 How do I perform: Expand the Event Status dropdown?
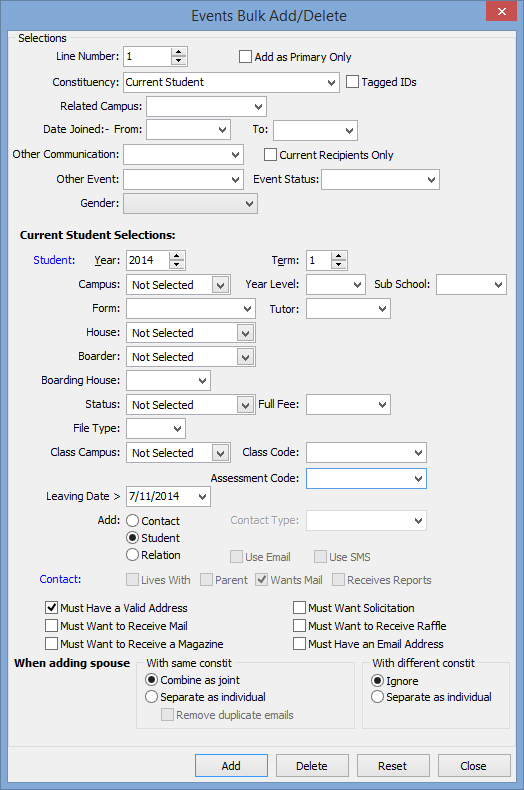point(431,179)
